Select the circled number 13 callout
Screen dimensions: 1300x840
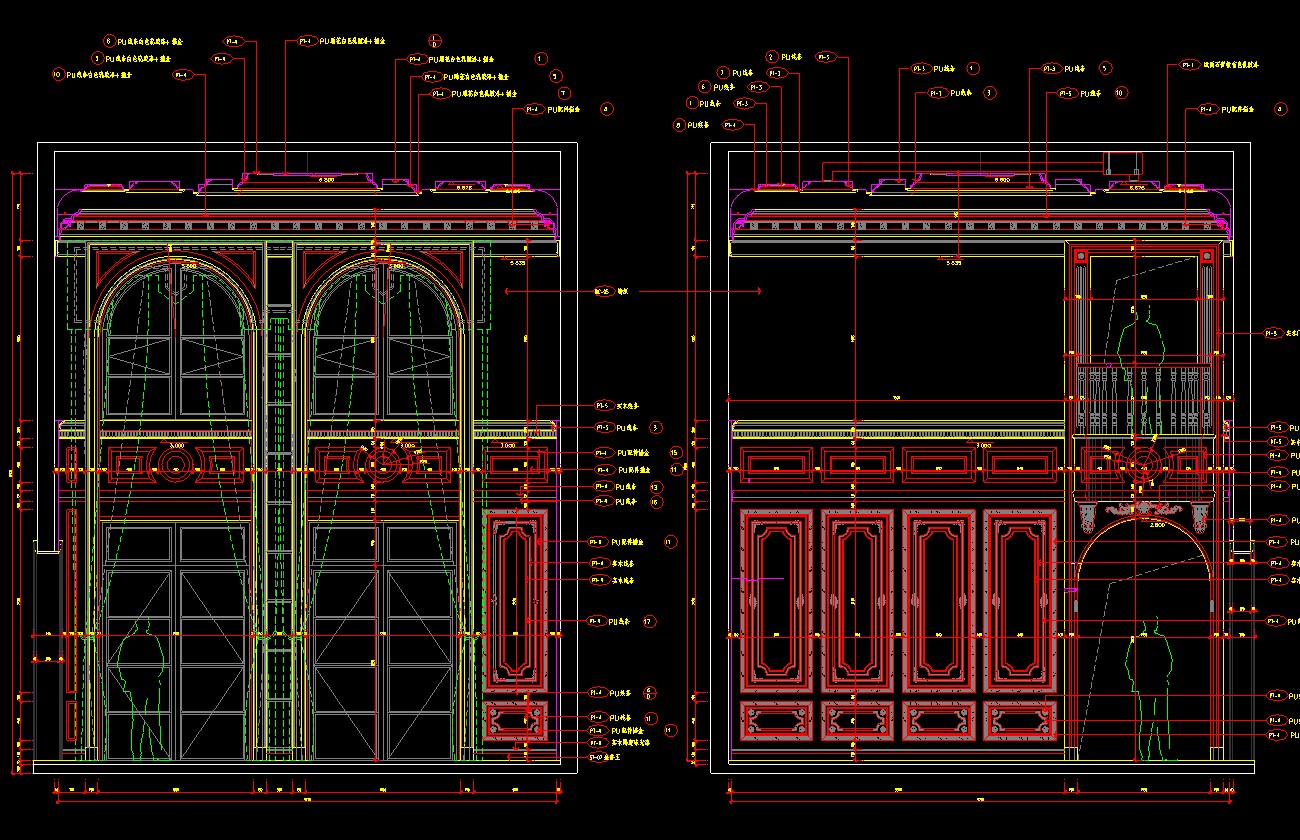(655, 487)
